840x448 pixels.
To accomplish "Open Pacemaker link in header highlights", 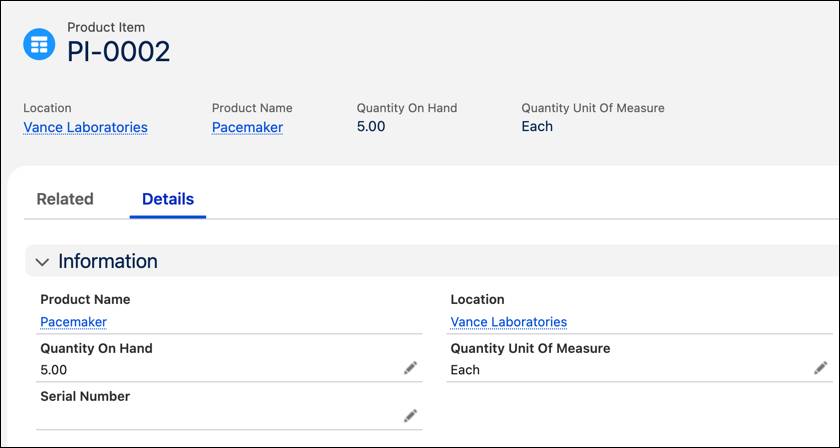I will 248,128.
